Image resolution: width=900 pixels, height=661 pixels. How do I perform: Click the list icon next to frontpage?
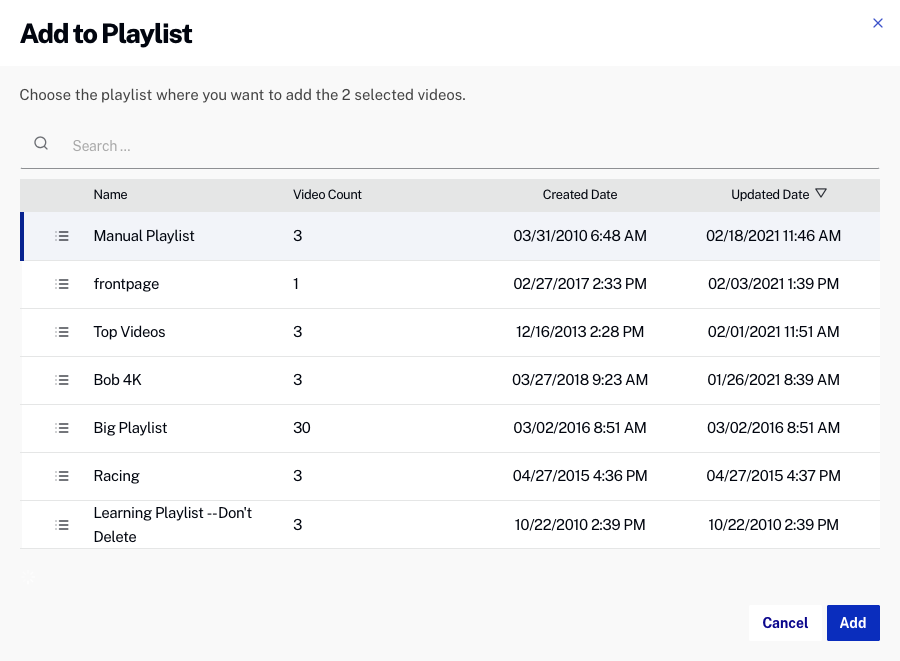click(62, 284)
